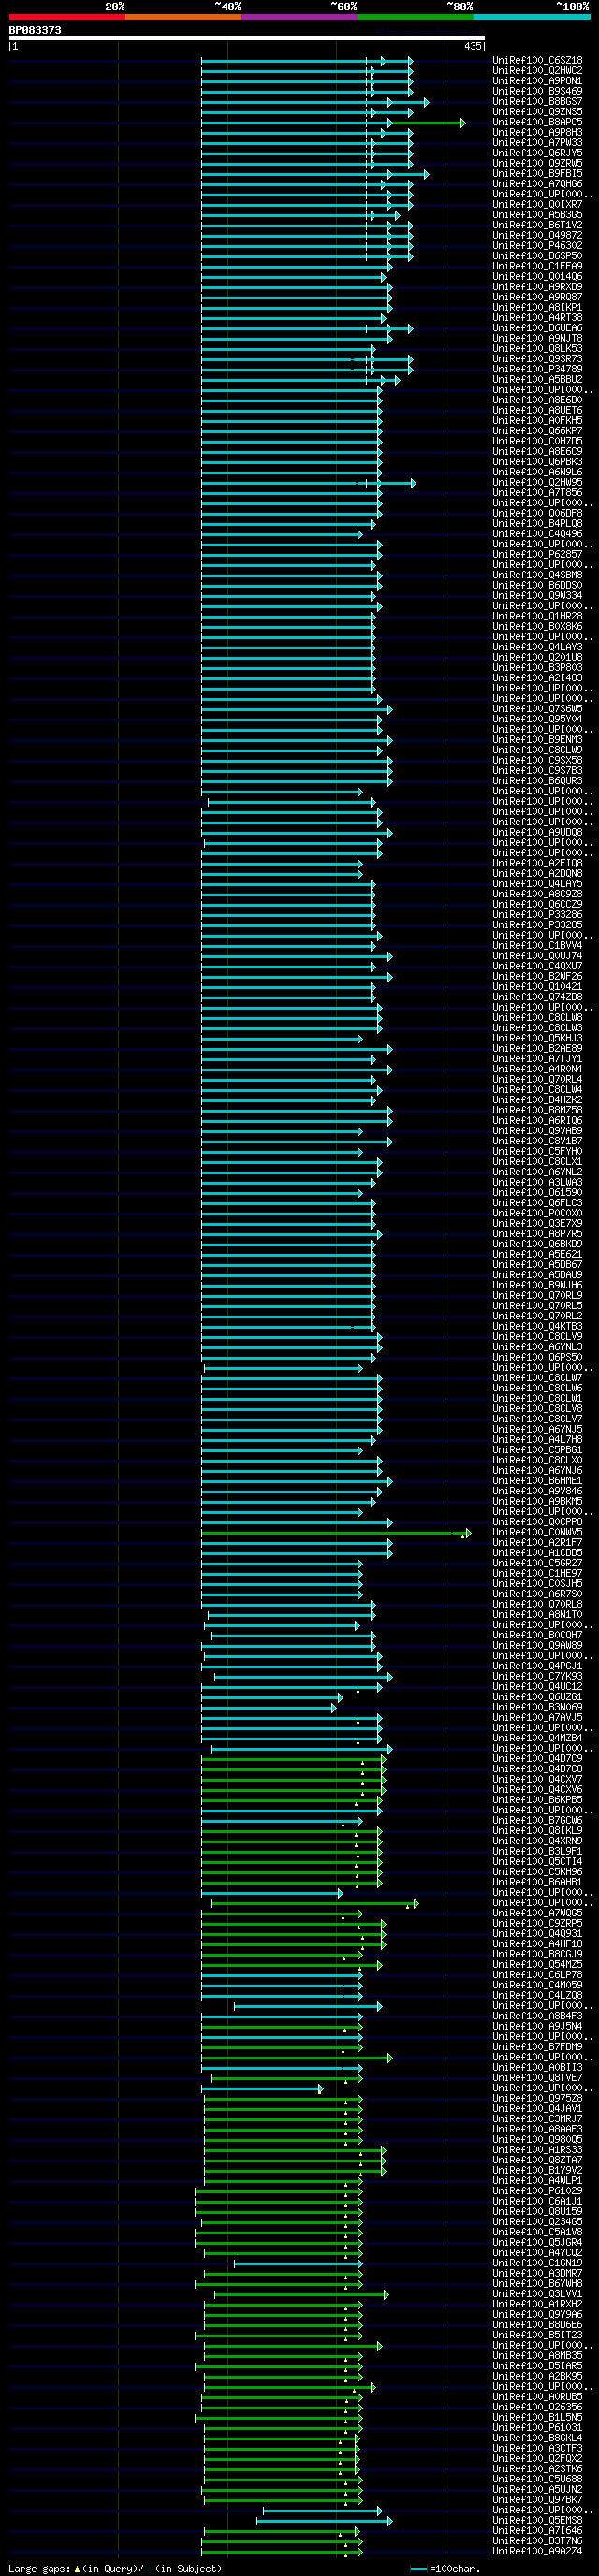The width and height of the screenshot is (599, 2576).
Task: Open hit UniRef100_A7TJY1
Action: coord(537,1059)
